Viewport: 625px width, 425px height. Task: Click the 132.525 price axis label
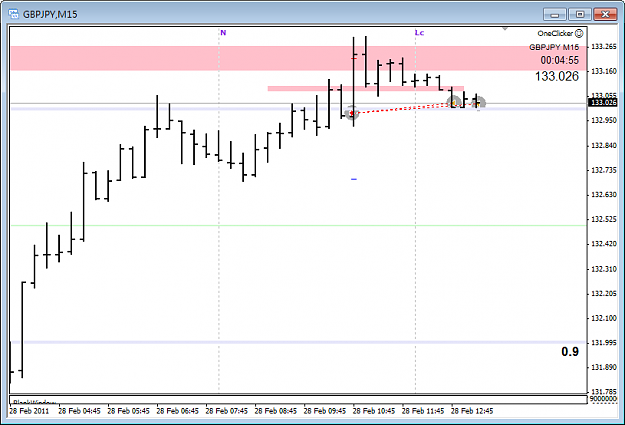point(603,219)
